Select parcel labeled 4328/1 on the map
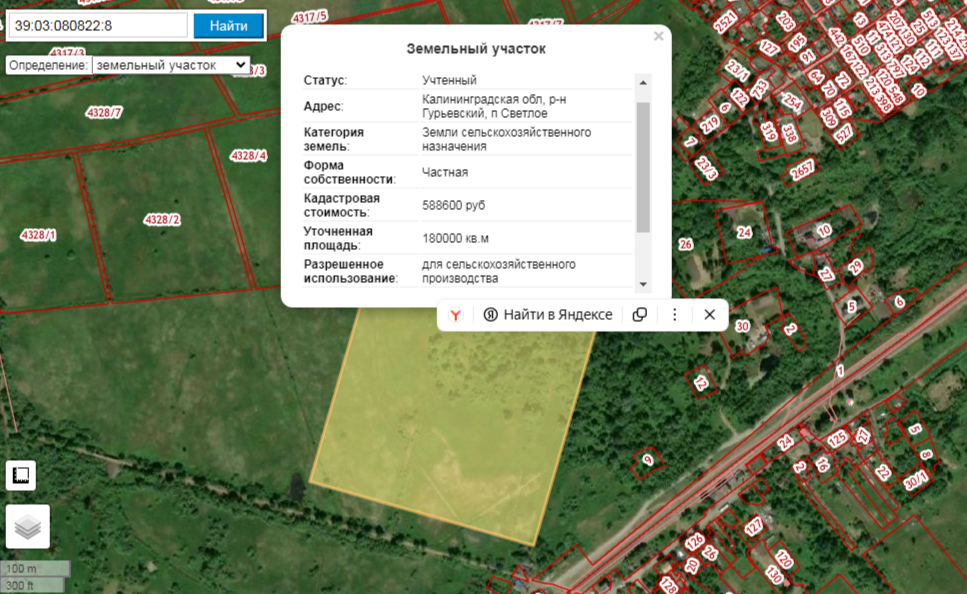This screenshot has height=594, width=967. tap(38, 235)
